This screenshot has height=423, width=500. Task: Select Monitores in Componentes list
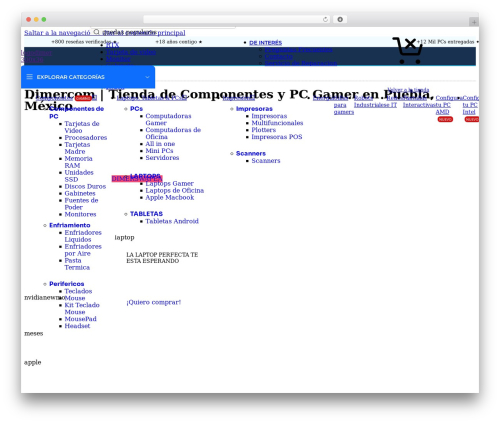pos(80,214)
